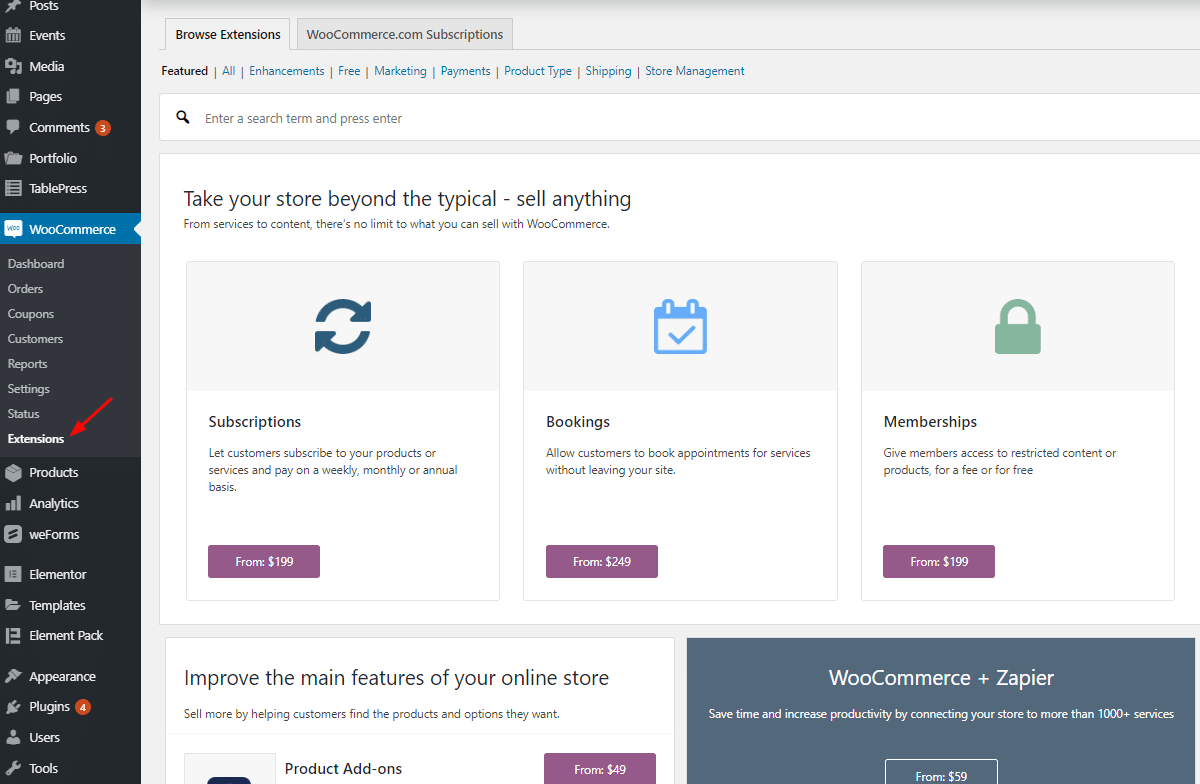Filter extensions by Payments category
This screenshot has height=784, width=1200.
pyautogui.click(x=465, y=71)
